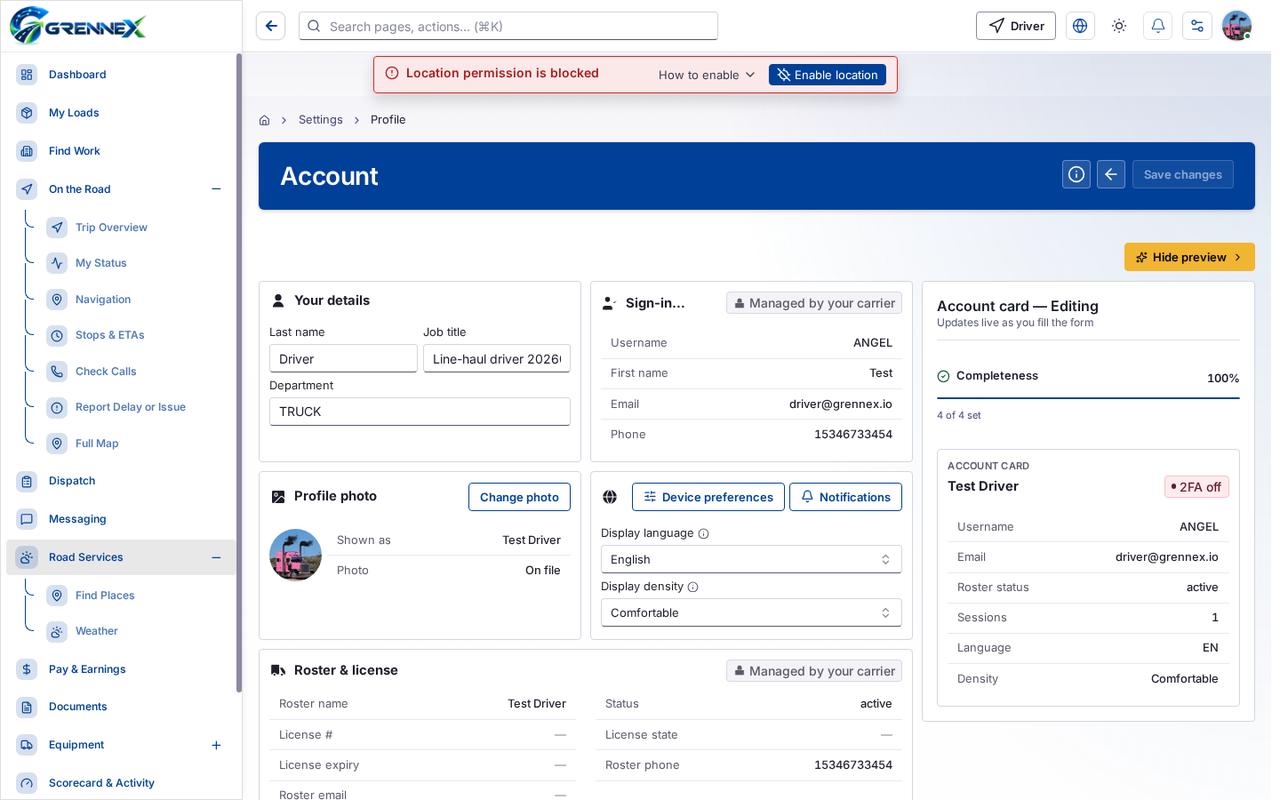Click the Messaging chat icon

(27, 519)
